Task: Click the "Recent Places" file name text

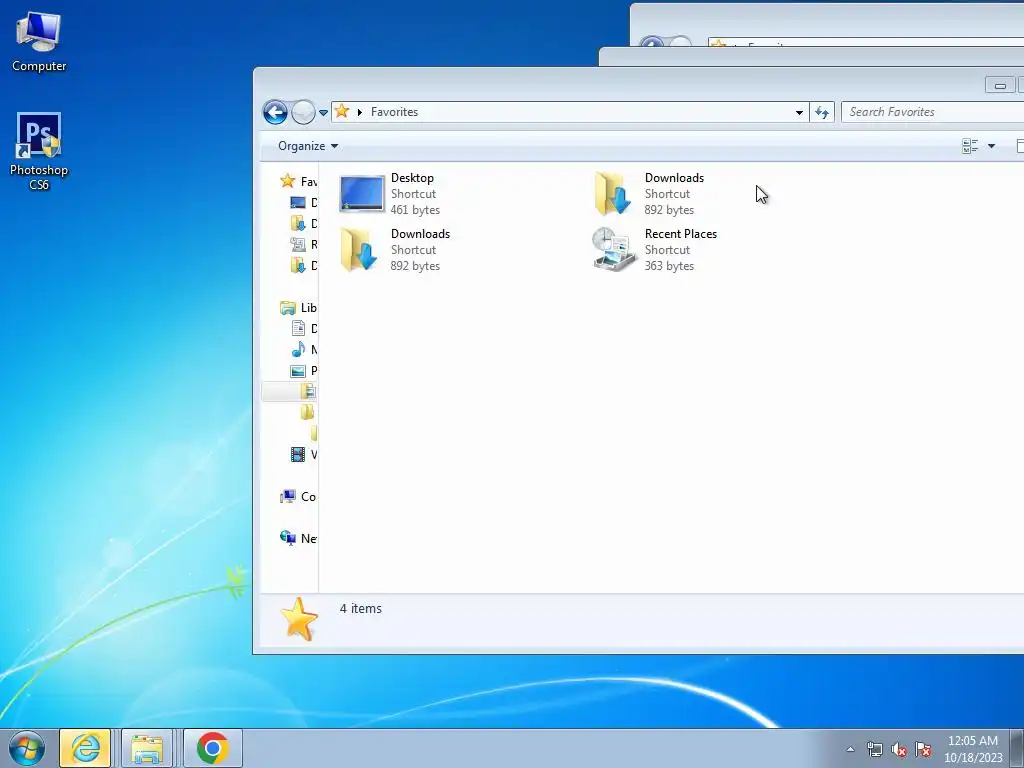Action: (680, 234)
